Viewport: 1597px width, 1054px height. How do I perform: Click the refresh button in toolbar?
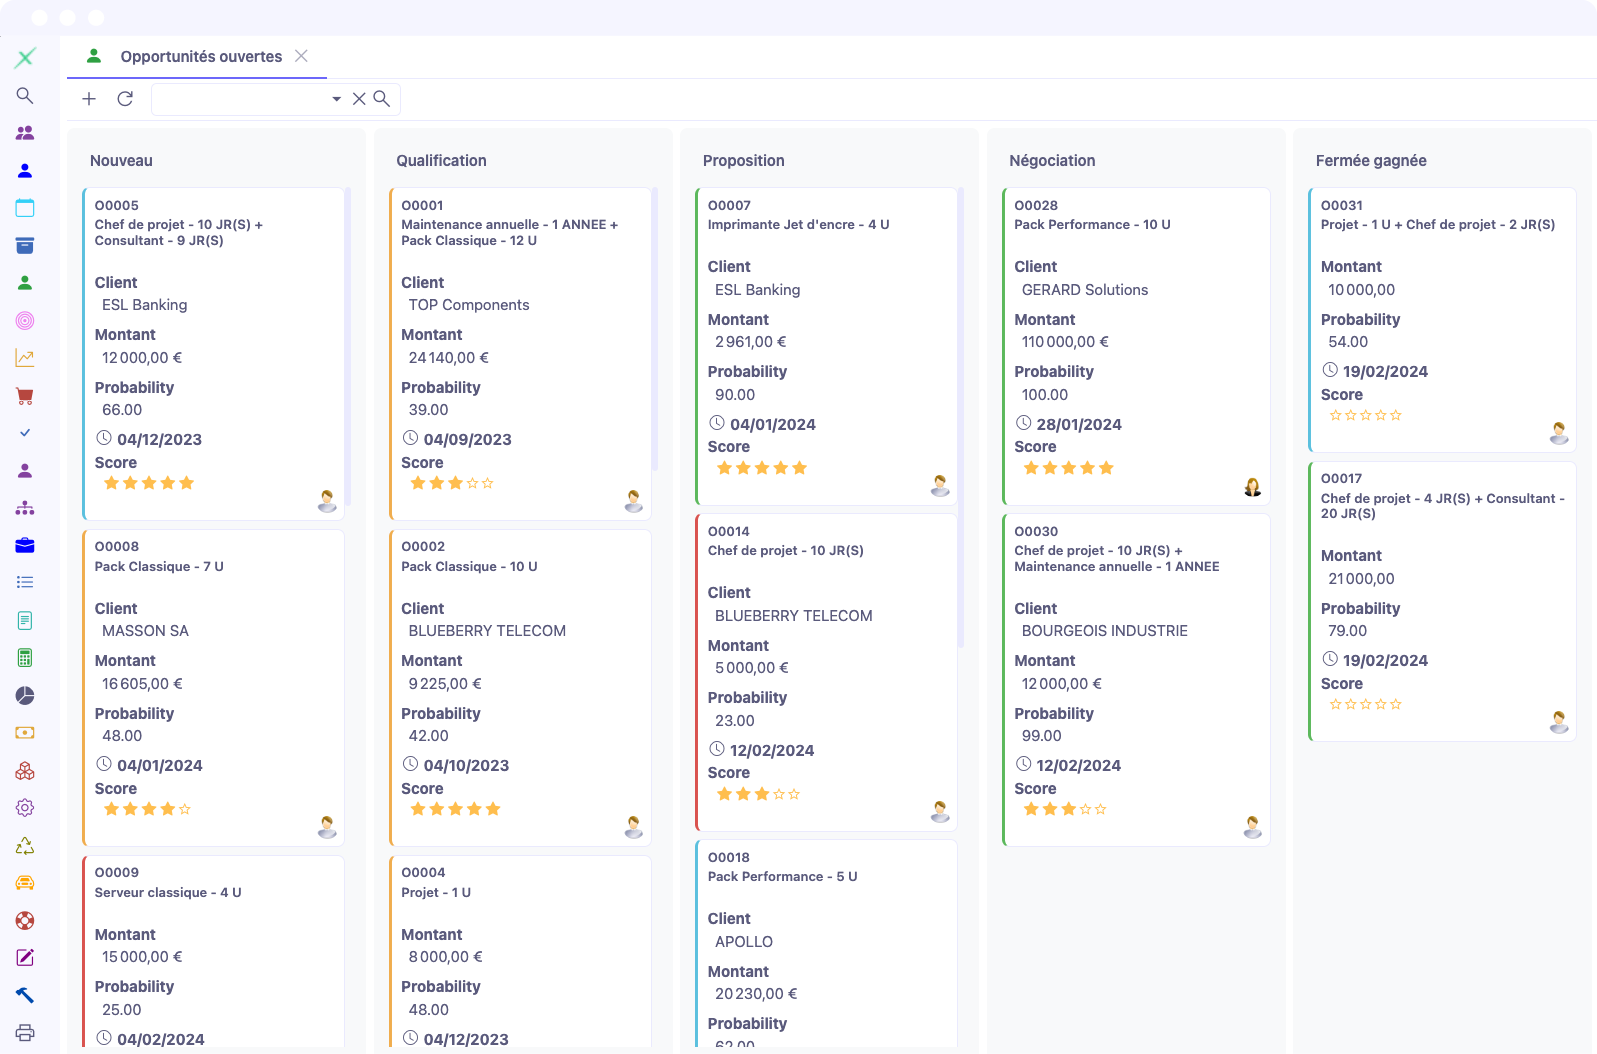click(x=125, y=99)
